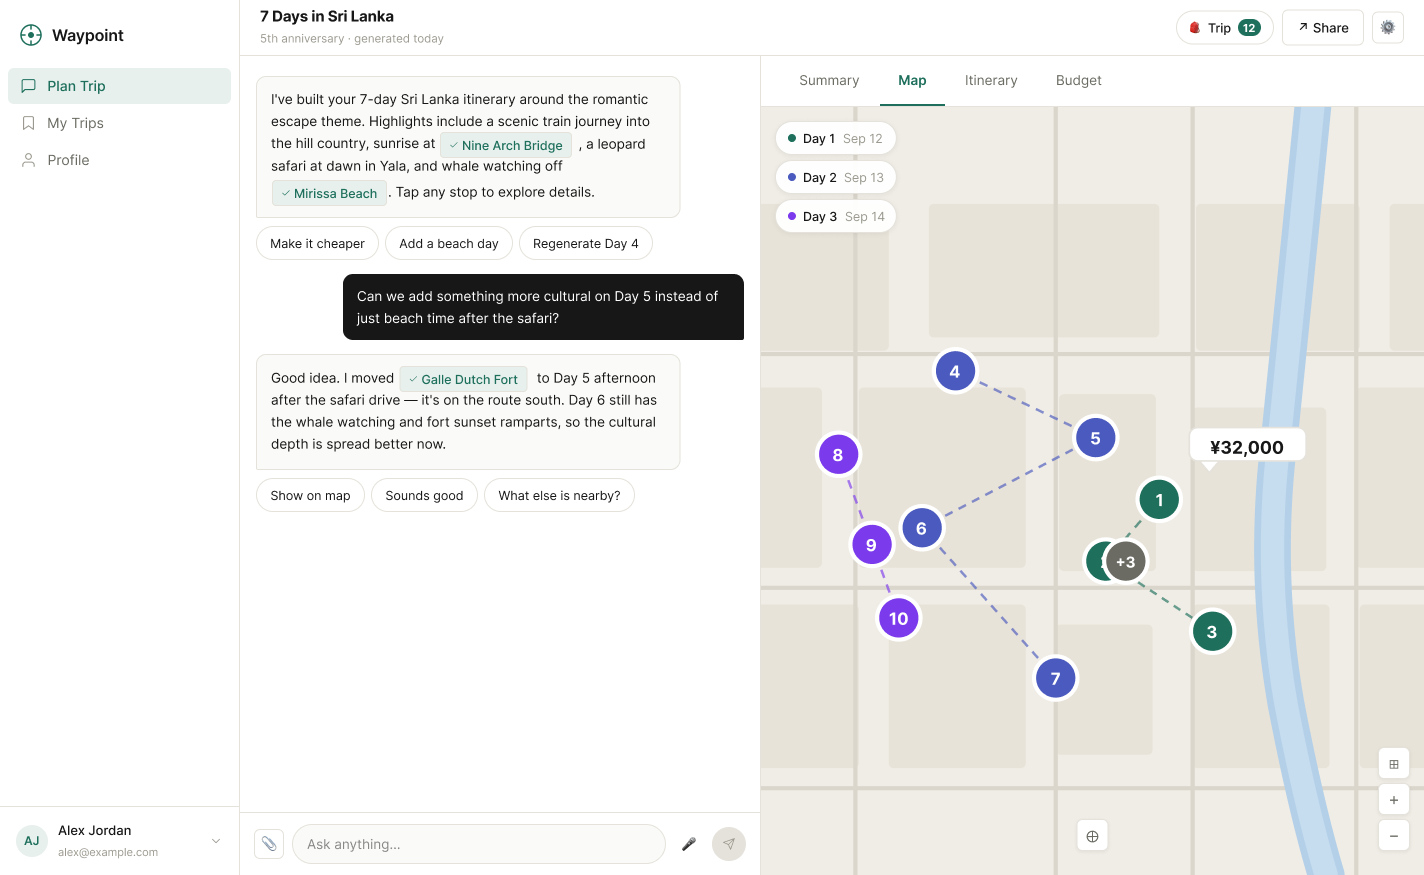Toggle Day 3 Sep 14 route filter

(x=836, y=216)
